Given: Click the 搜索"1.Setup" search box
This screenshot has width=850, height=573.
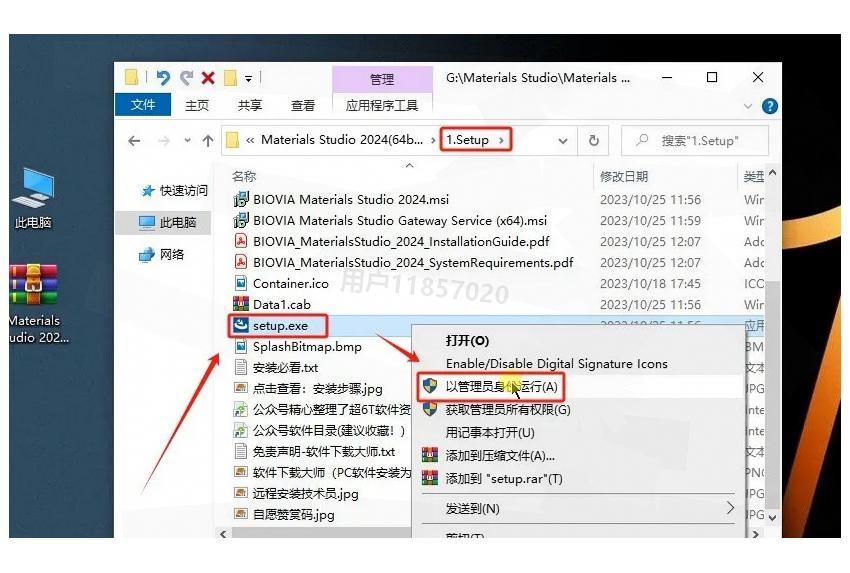Looking at the screenshot, I should [x=694, y=141].
